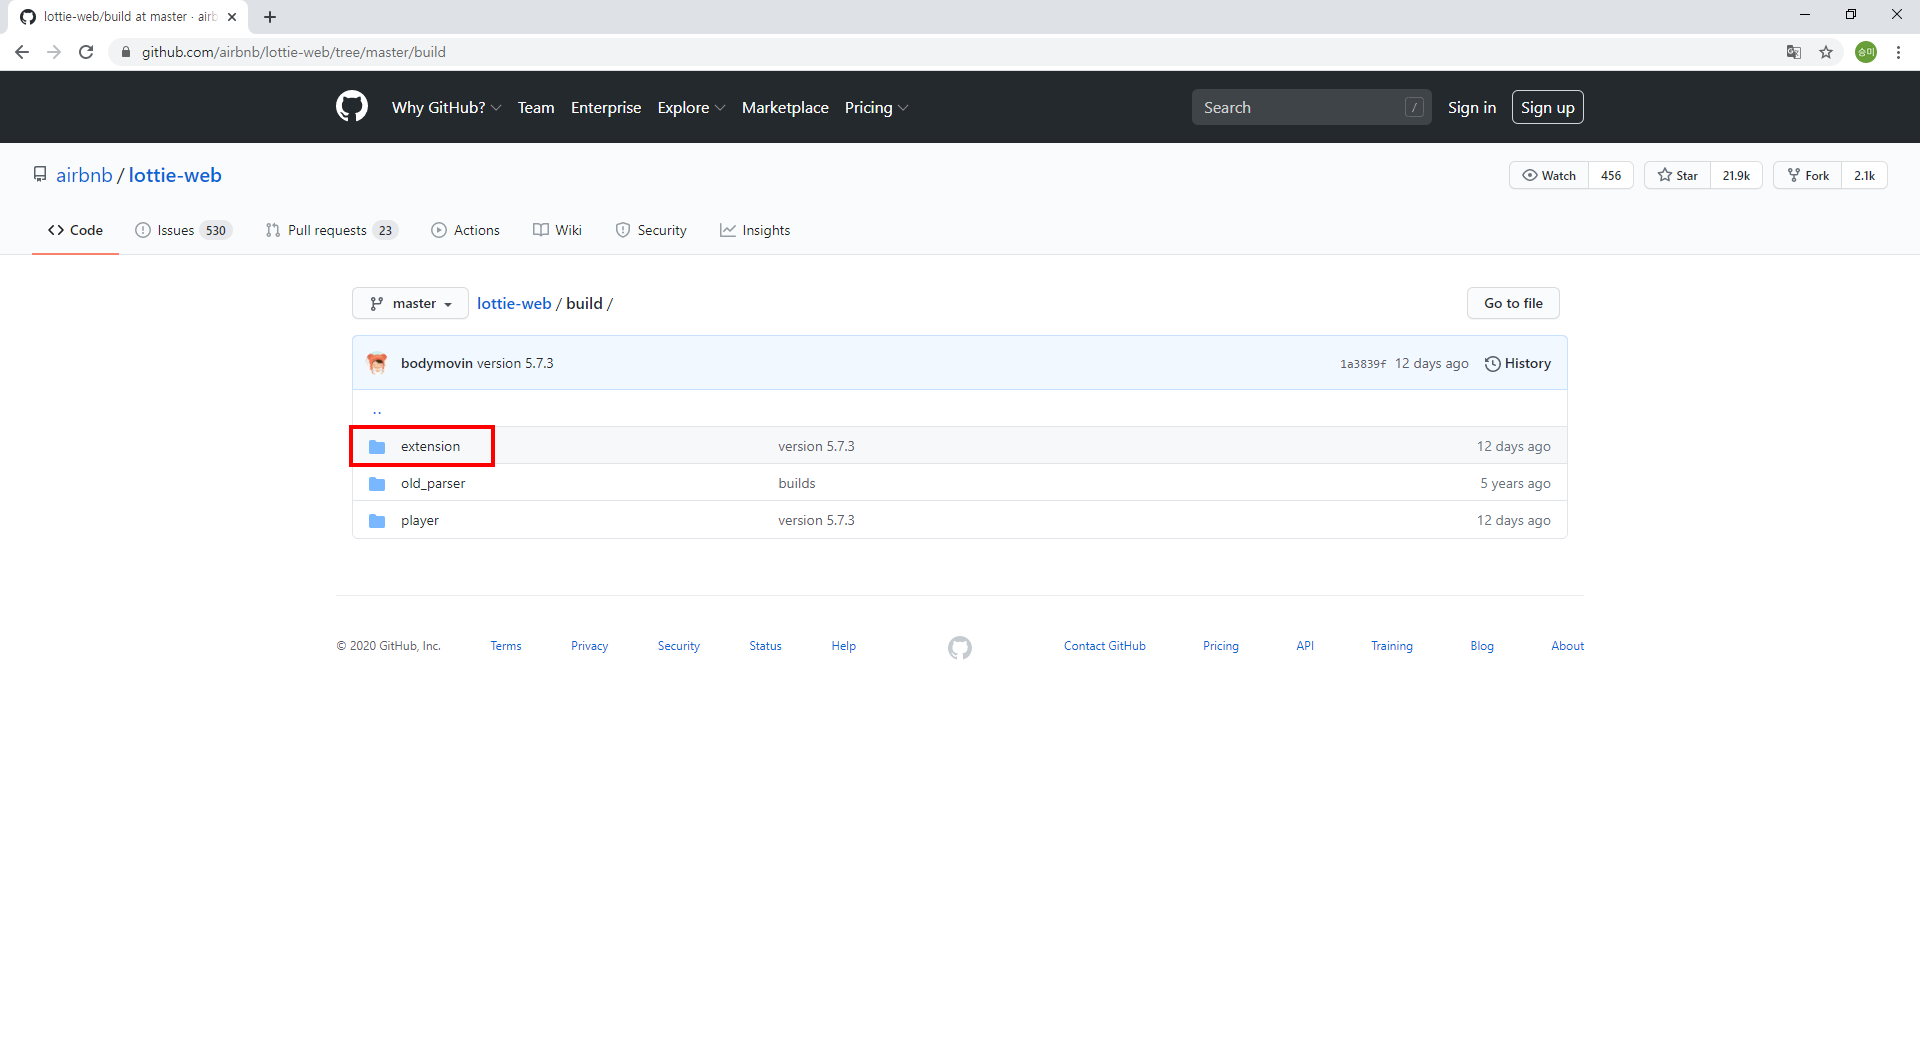1920x1040 pixels.
Task: View commit History
Action: [x=1518, y=363]
